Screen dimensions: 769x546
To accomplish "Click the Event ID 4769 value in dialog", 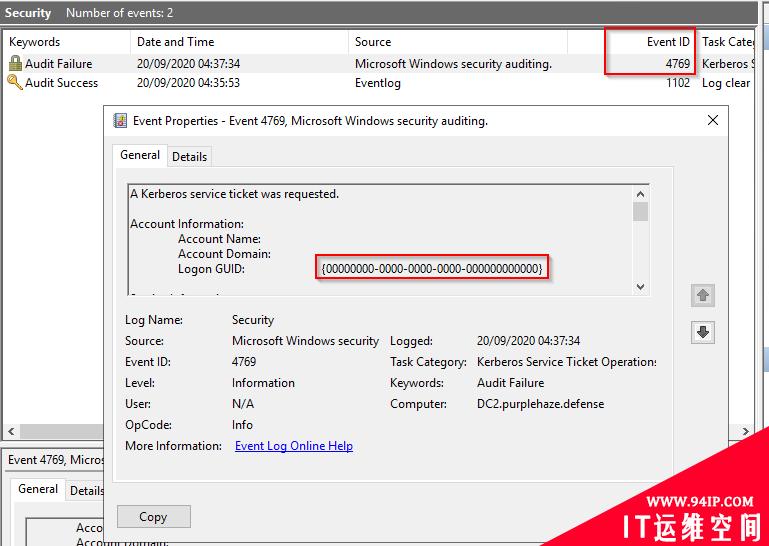I will [244, 362].
